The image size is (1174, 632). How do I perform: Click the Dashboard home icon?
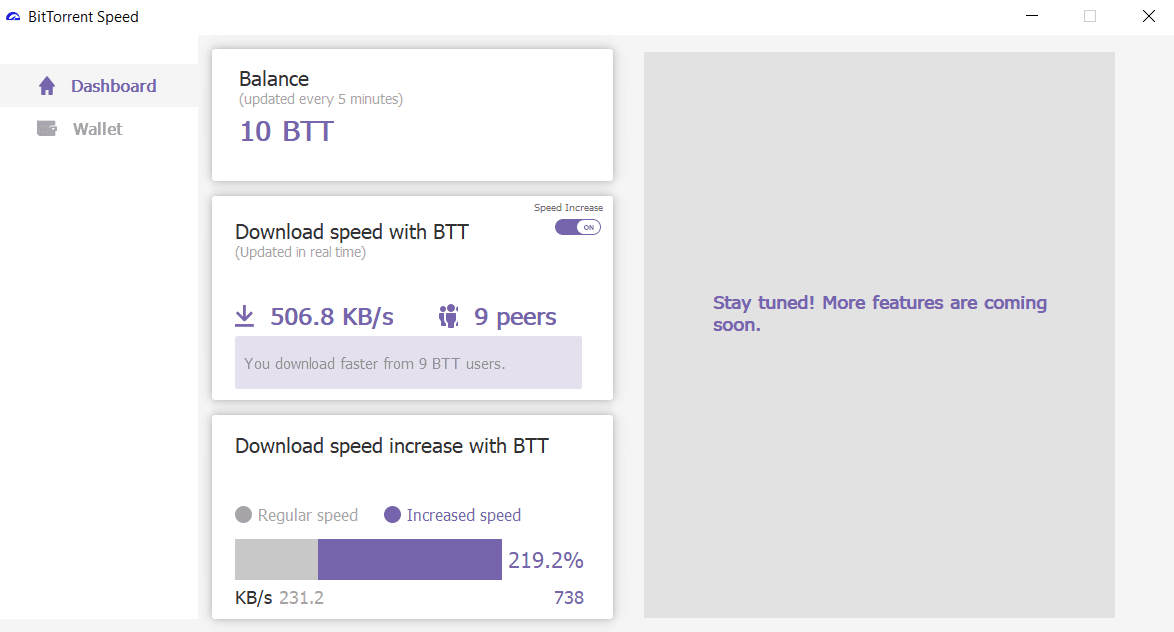(x=47, y=86)
